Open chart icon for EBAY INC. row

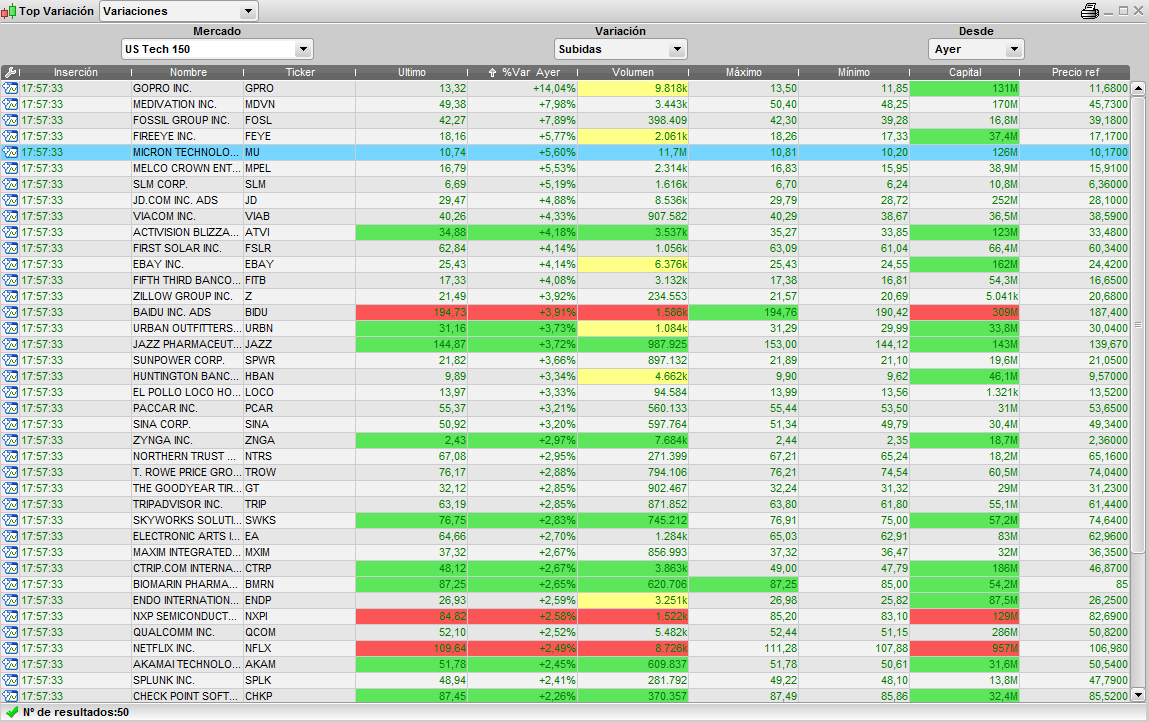(x=10, y=265)
